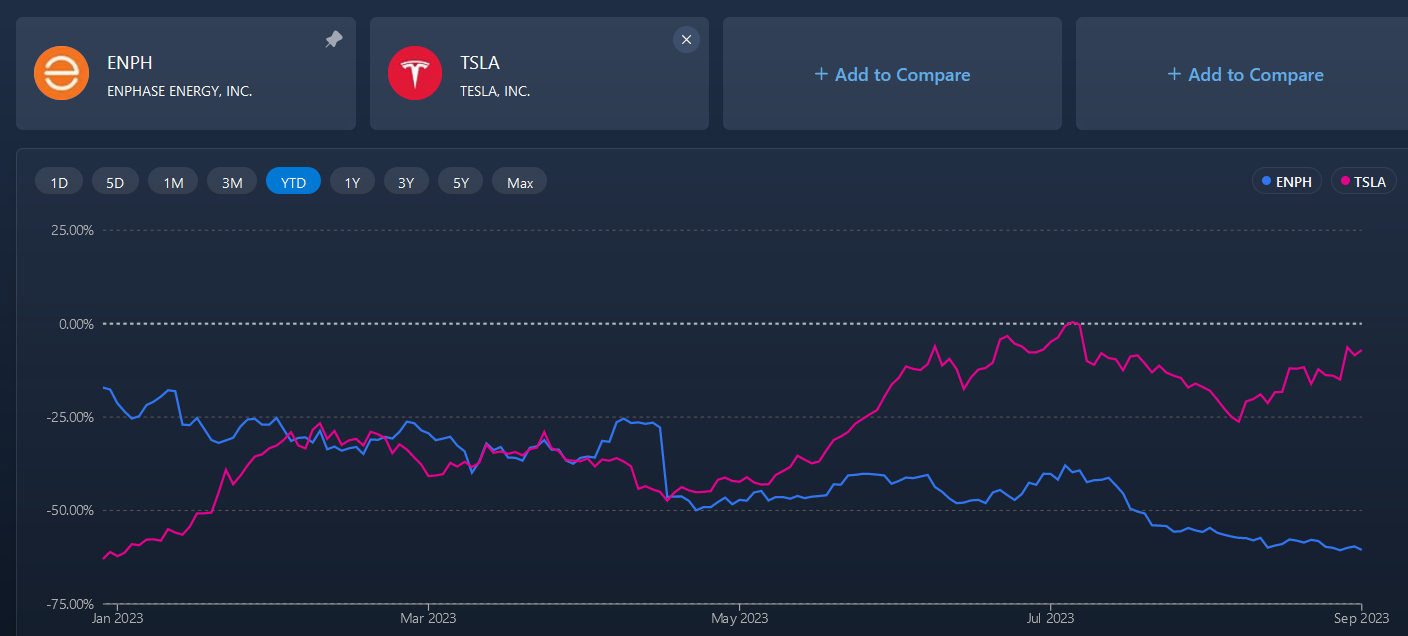This screenshot has height=636, width=1408.
Task: Click the TSLA ticker symbol text
Action: tap(480, 63)
